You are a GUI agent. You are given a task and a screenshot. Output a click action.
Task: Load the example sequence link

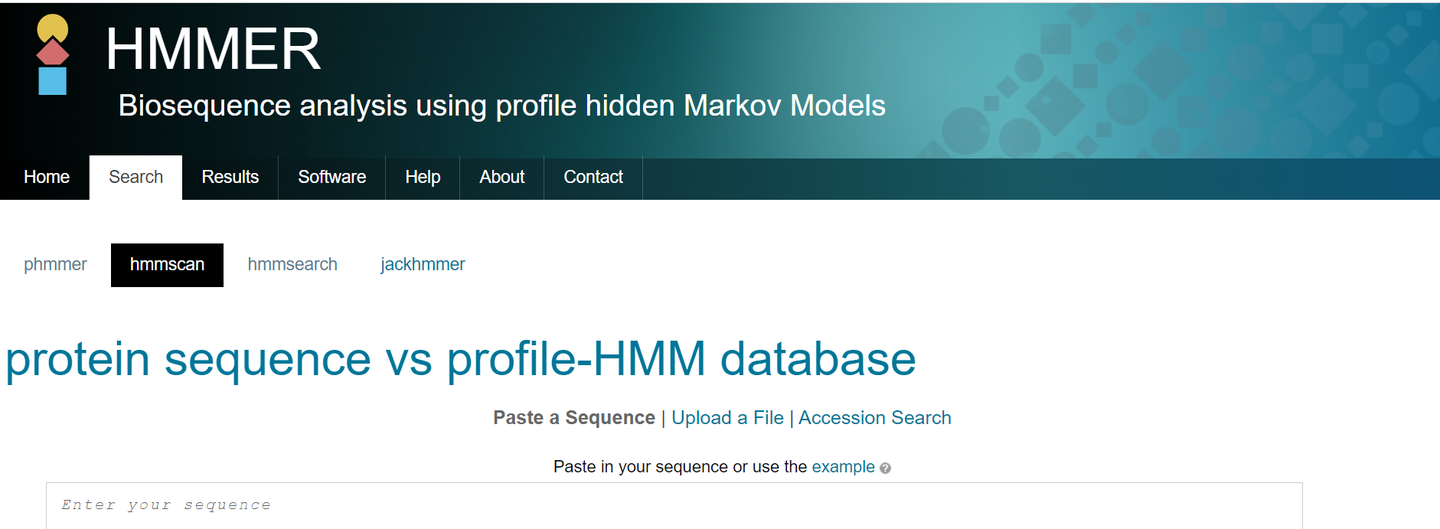(x=843, y=467)
